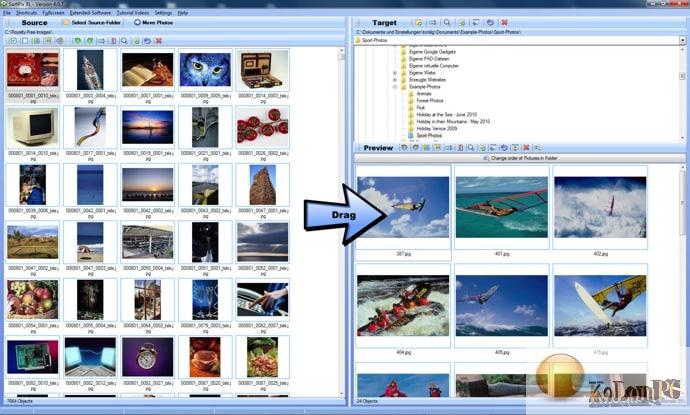Select the Forest-Photos folder in tree
Viewport: 690px width, 415px height.
click(429, 101)
